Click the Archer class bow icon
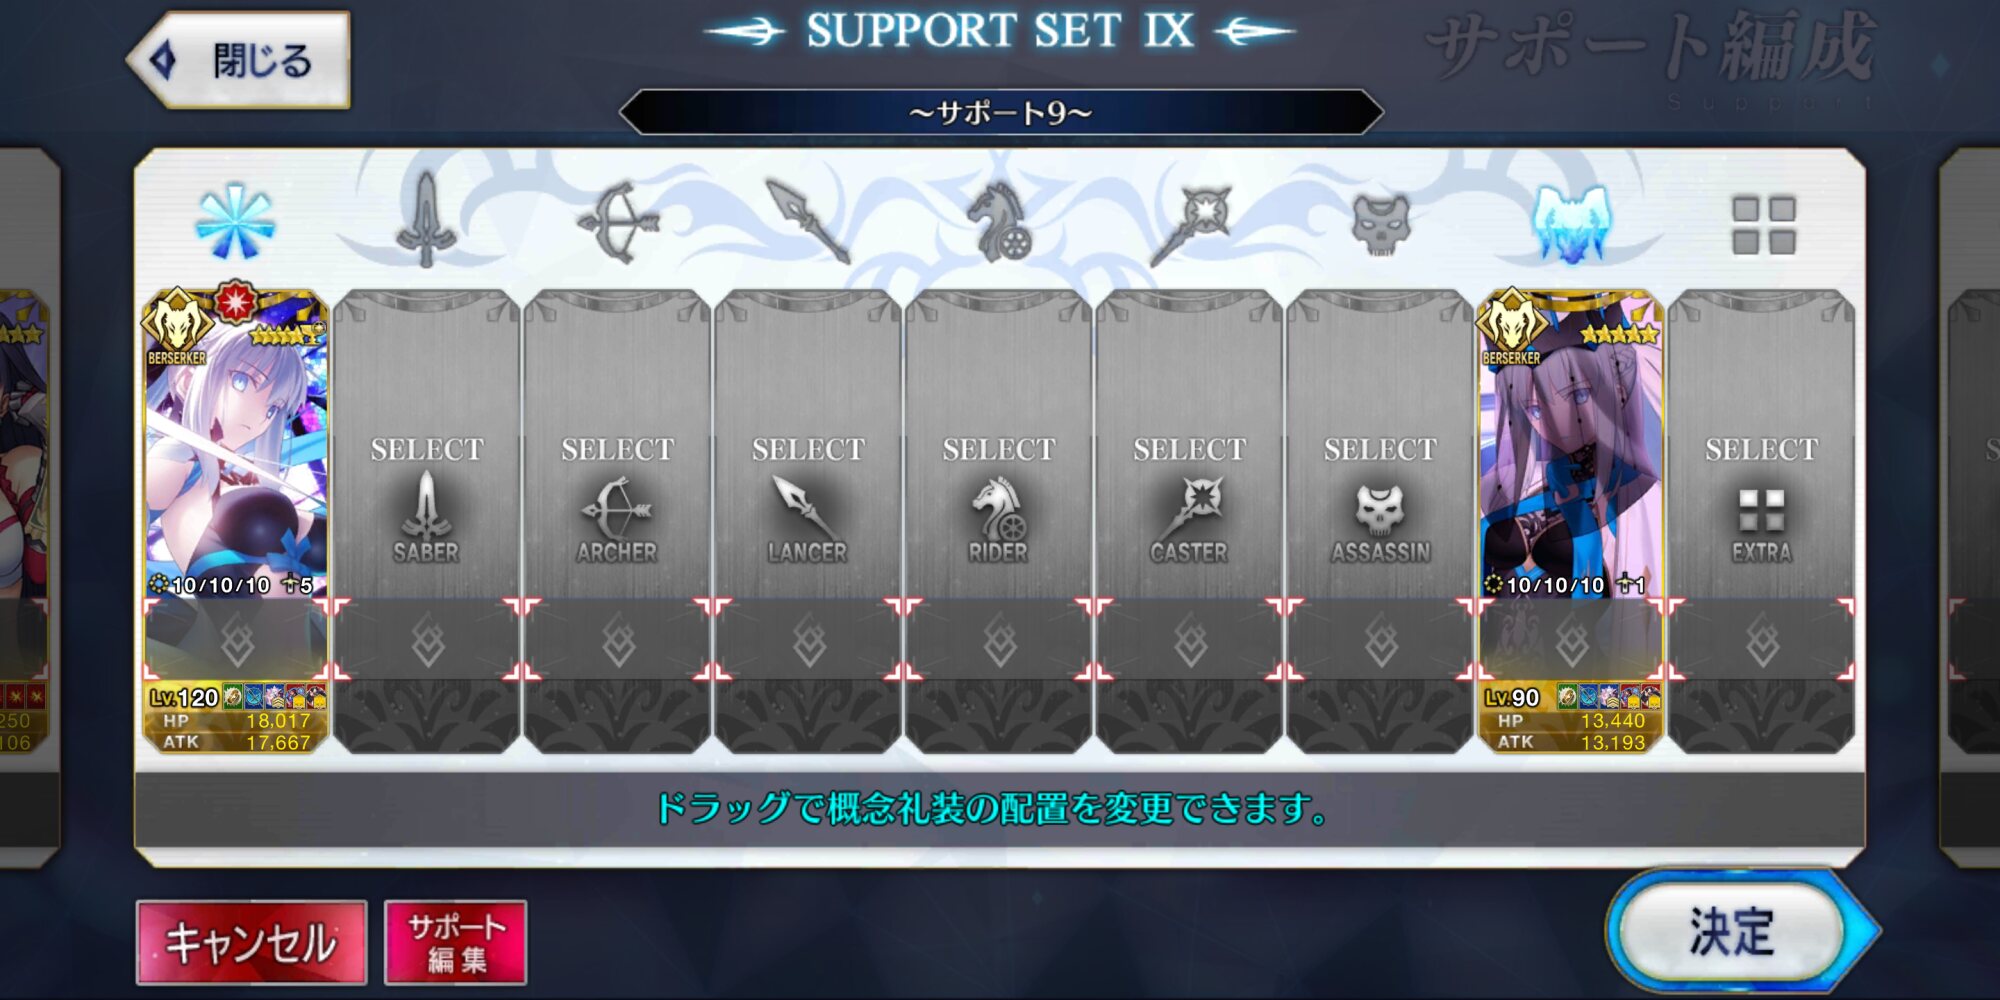 point(618,222)
